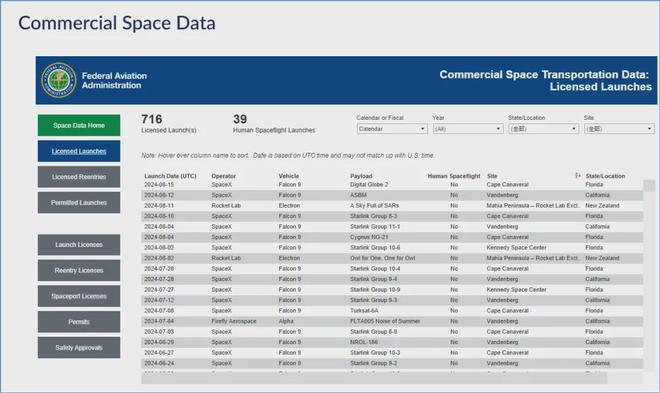The width and height of the screenshot is (660, 393).
Task: Go to Licensed Reentries
Action: click(79, 177)
